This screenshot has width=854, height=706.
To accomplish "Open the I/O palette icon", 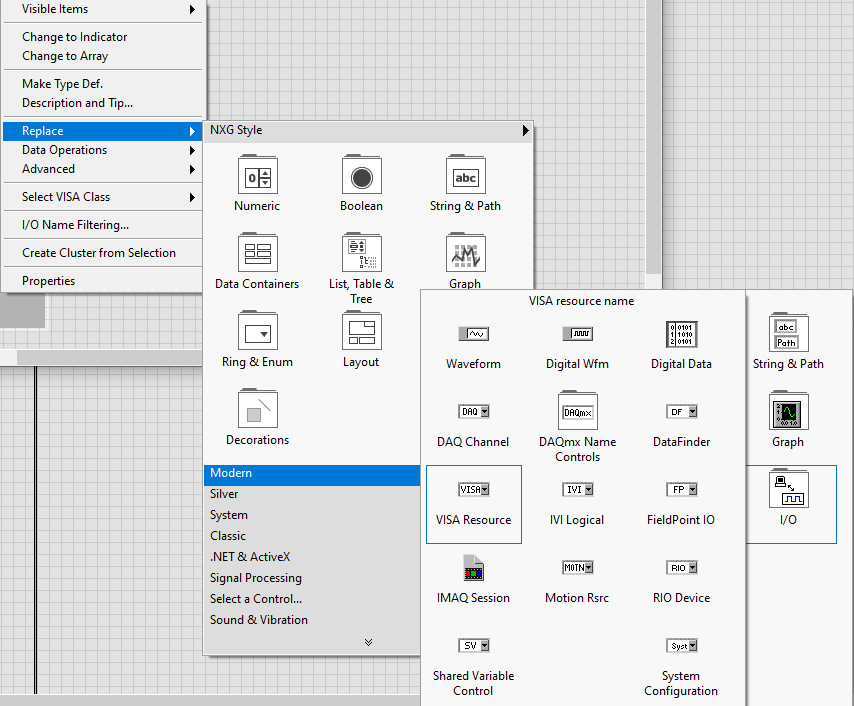I will (788, 488).
